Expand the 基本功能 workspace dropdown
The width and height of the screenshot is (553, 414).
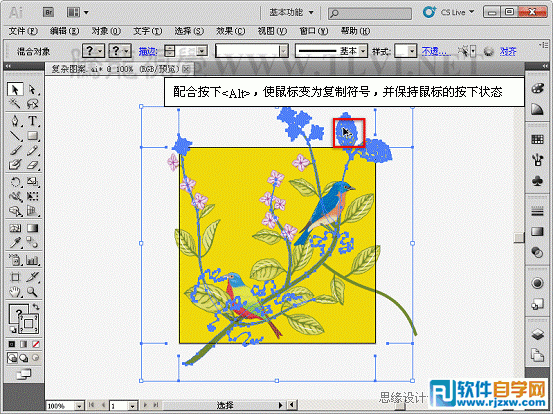click(x=291, y=13)
